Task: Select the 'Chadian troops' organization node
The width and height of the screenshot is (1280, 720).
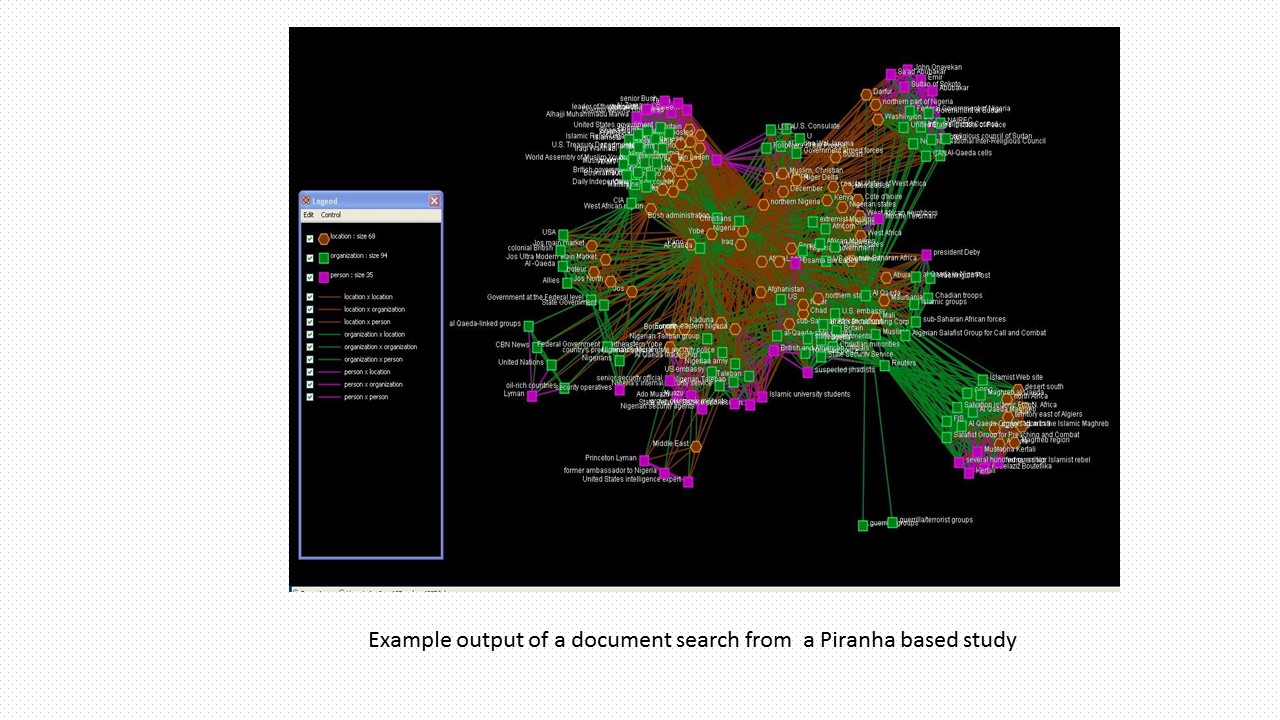Action: click(x=927, y=297)
